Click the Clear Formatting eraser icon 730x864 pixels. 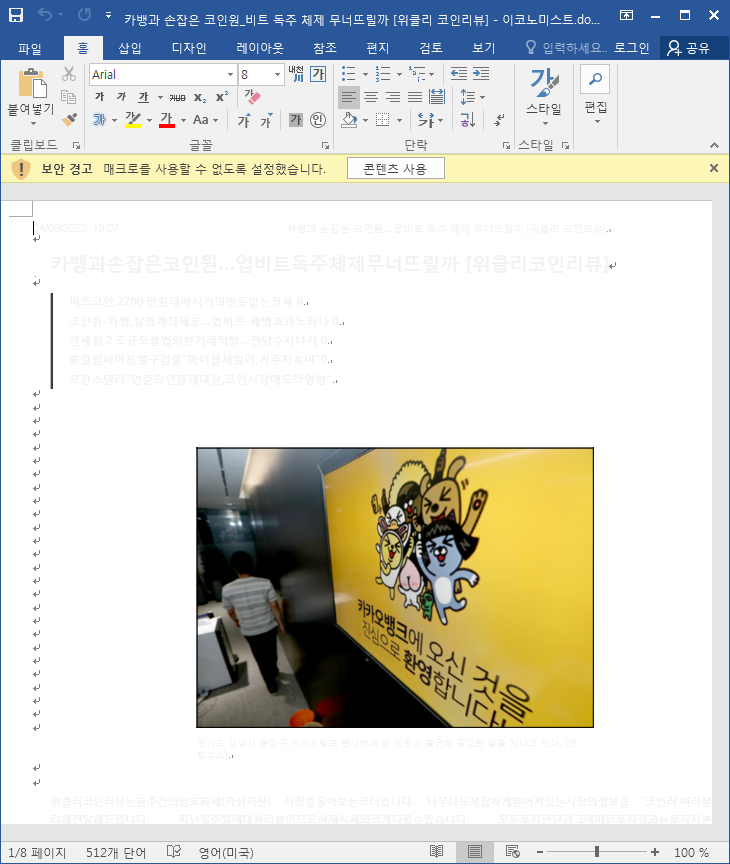point(252,97)
